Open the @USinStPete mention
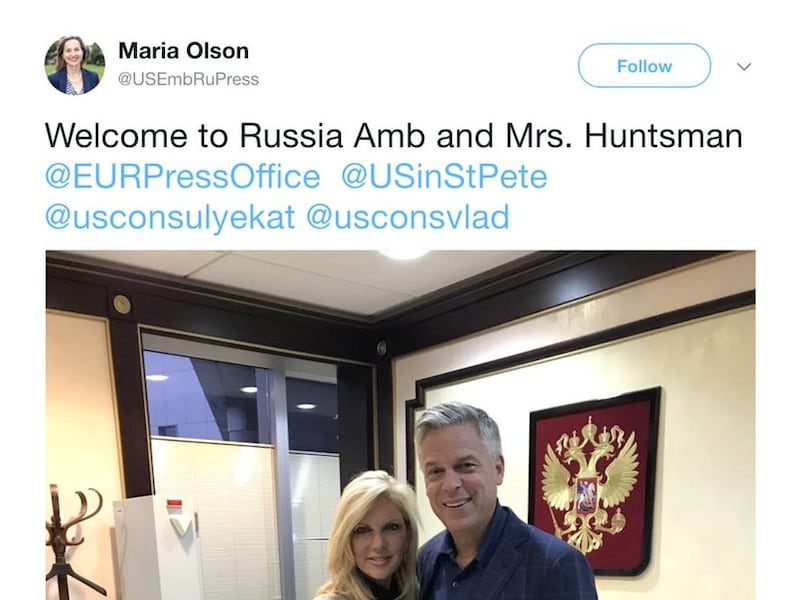This screenshot has width=800, height=600. click(444, 176)
